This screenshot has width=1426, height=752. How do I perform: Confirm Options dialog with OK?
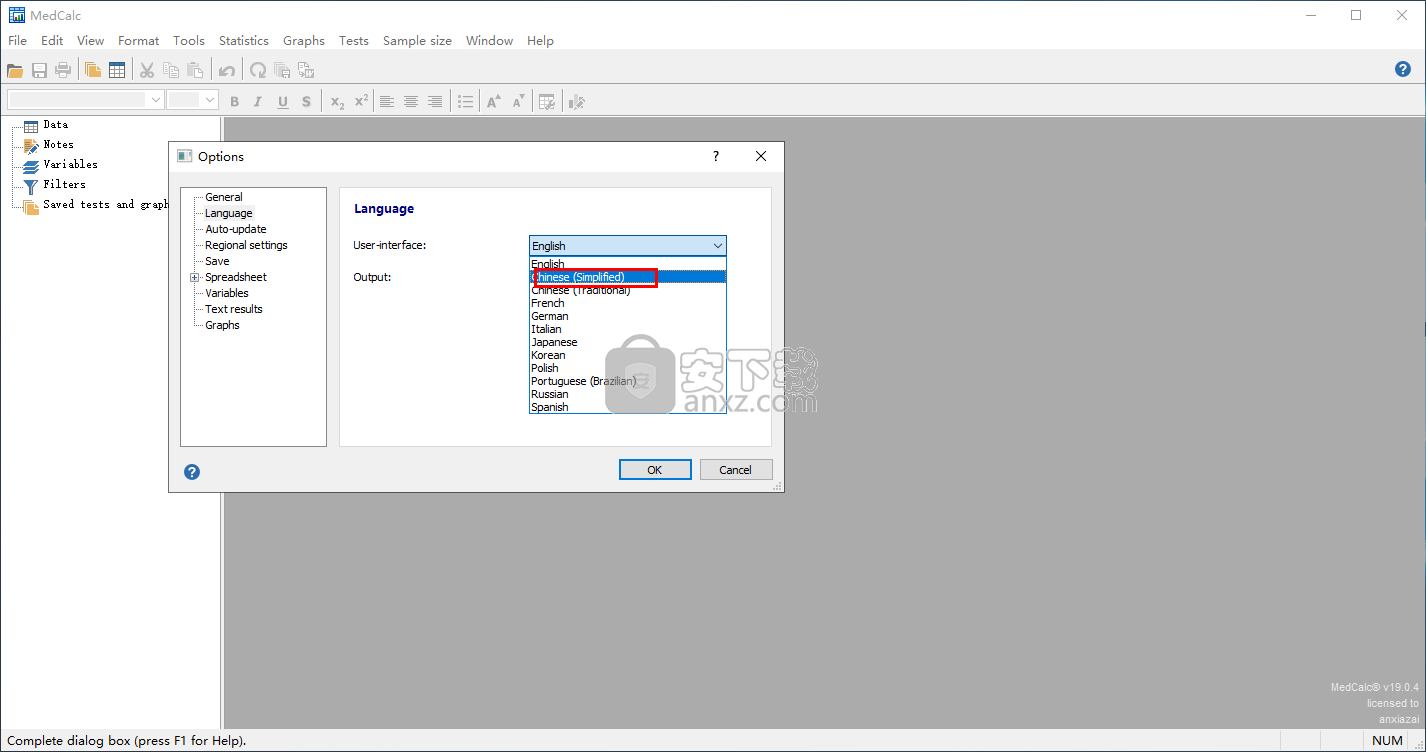655,470
